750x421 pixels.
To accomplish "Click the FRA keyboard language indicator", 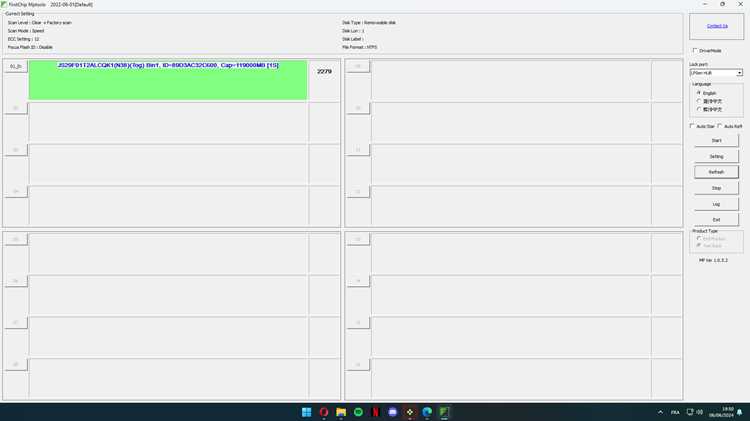I will [x=675, y=412].
